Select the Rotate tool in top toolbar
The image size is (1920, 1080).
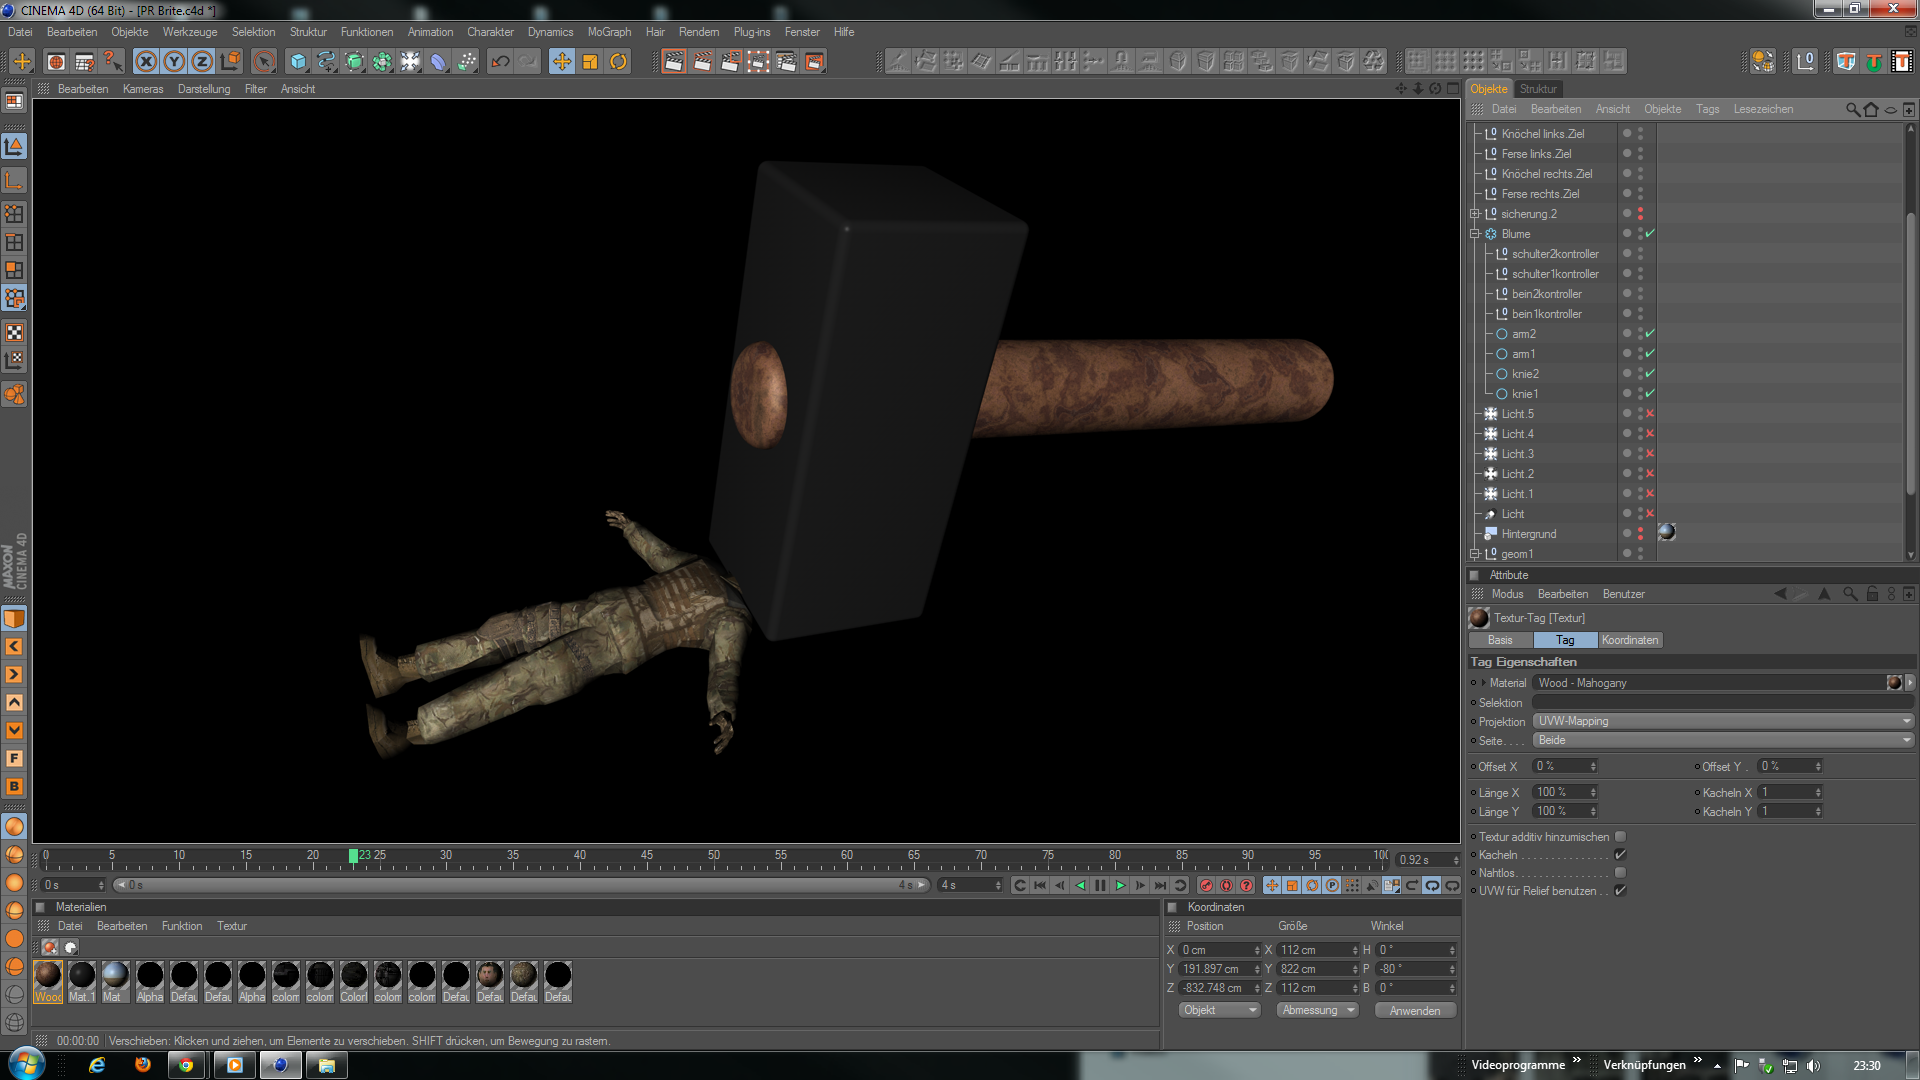(618, 62)
